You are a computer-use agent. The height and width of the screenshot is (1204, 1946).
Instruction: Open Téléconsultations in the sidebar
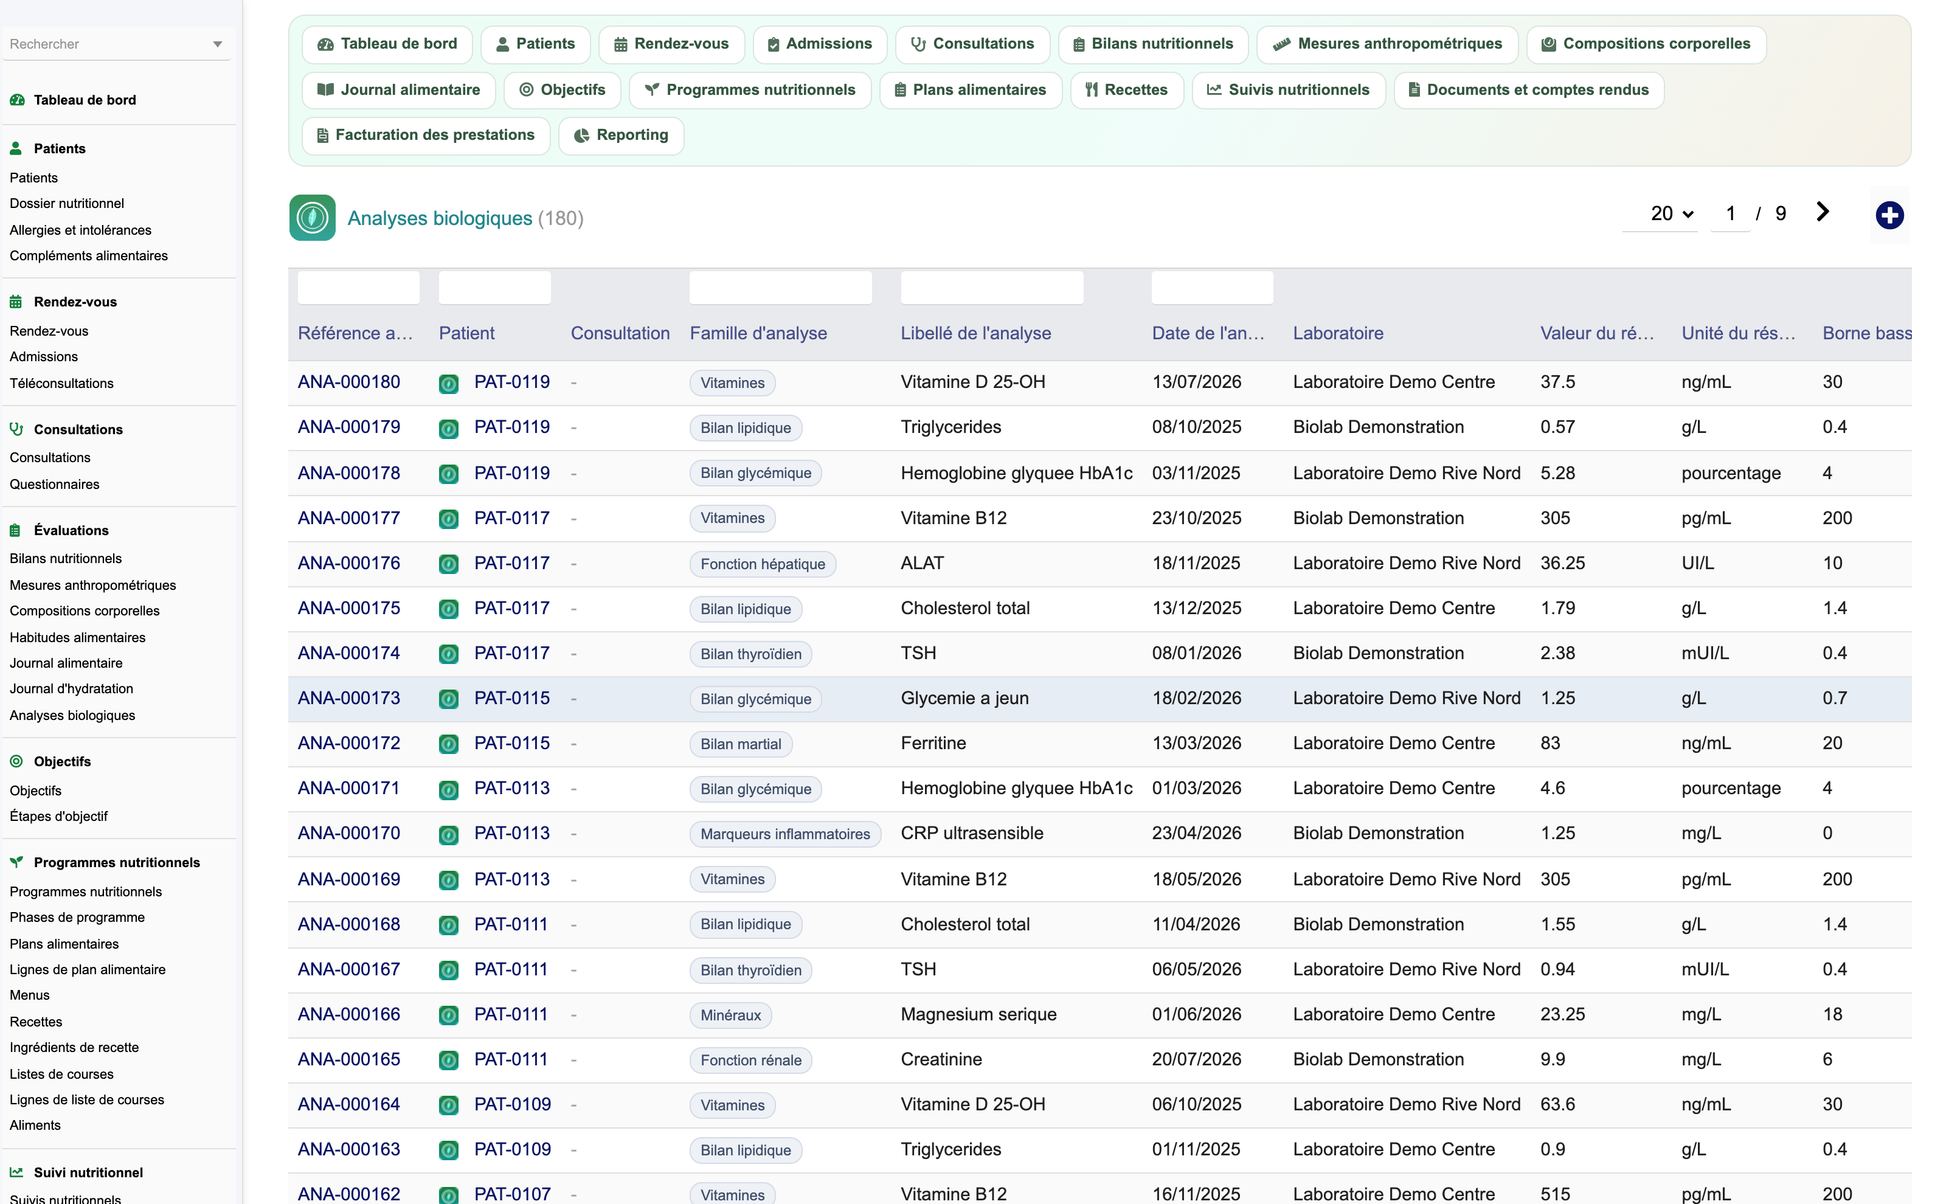(61, 383)
